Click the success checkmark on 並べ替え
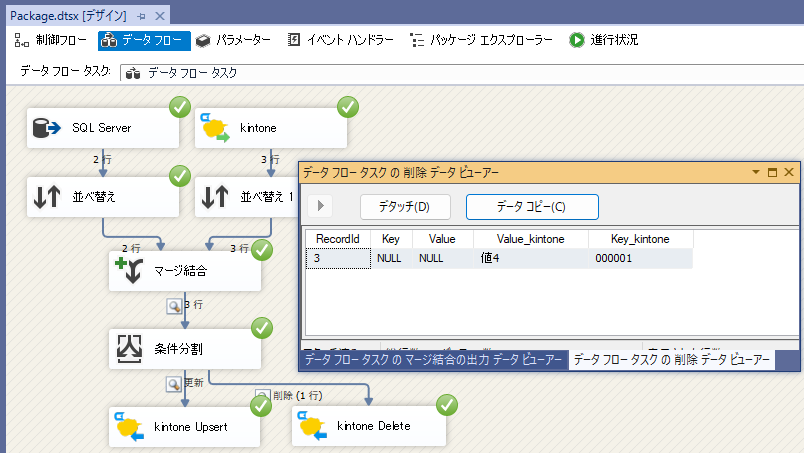This screenshot has height=453, width=804. 180,176
